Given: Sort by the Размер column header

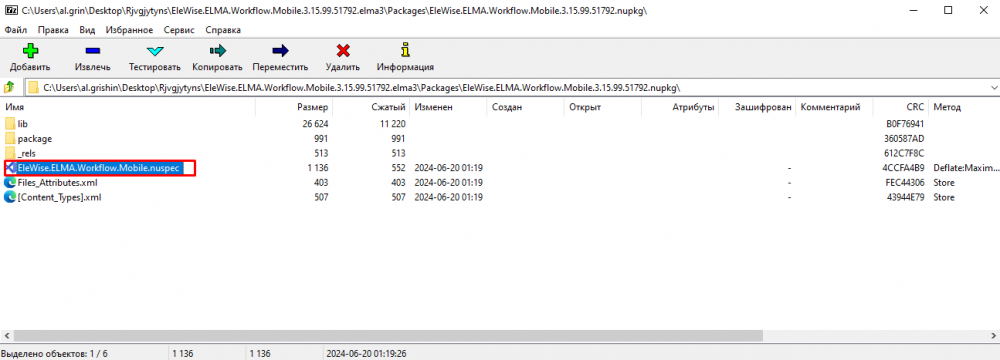Looking at the screenshot, I should pyautogui.click(x=293, y=107).
